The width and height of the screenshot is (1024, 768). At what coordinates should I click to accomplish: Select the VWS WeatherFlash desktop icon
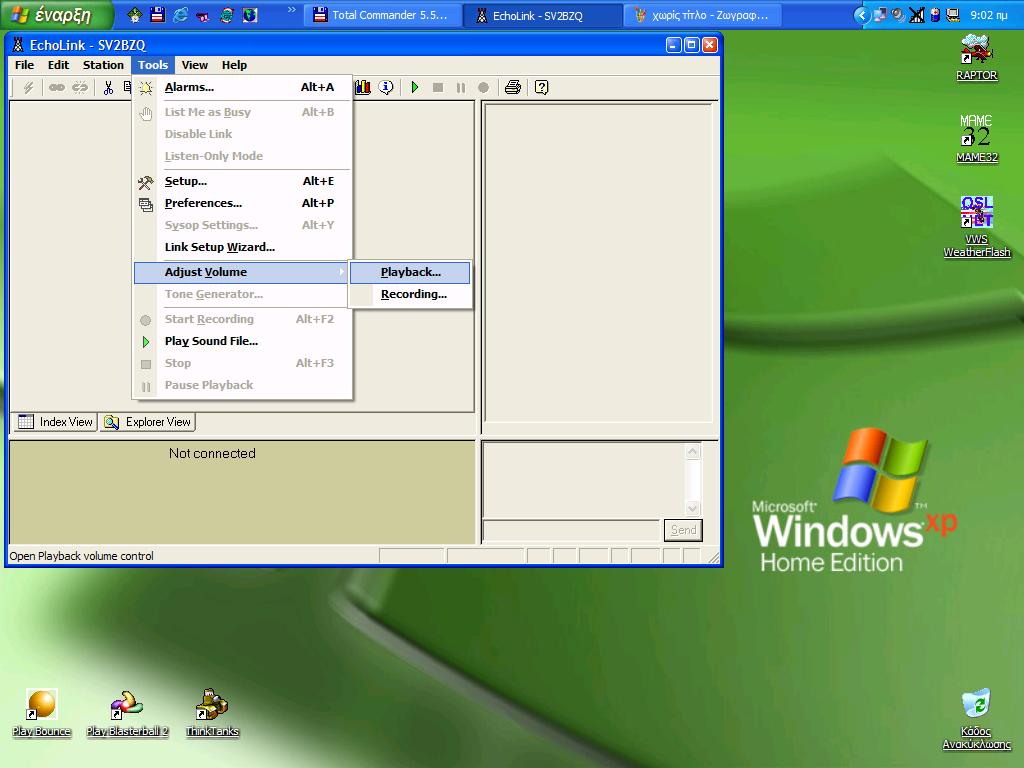[976, 227]
